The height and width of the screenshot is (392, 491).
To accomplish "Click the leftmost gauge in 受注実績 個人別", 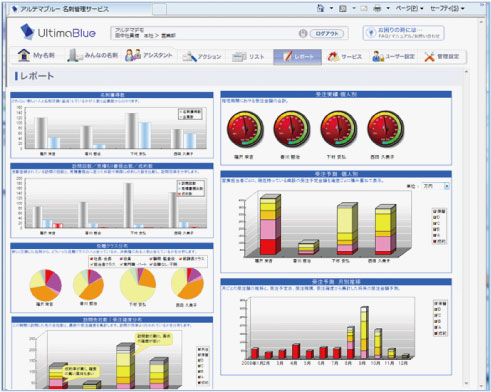I will [245, 129].
